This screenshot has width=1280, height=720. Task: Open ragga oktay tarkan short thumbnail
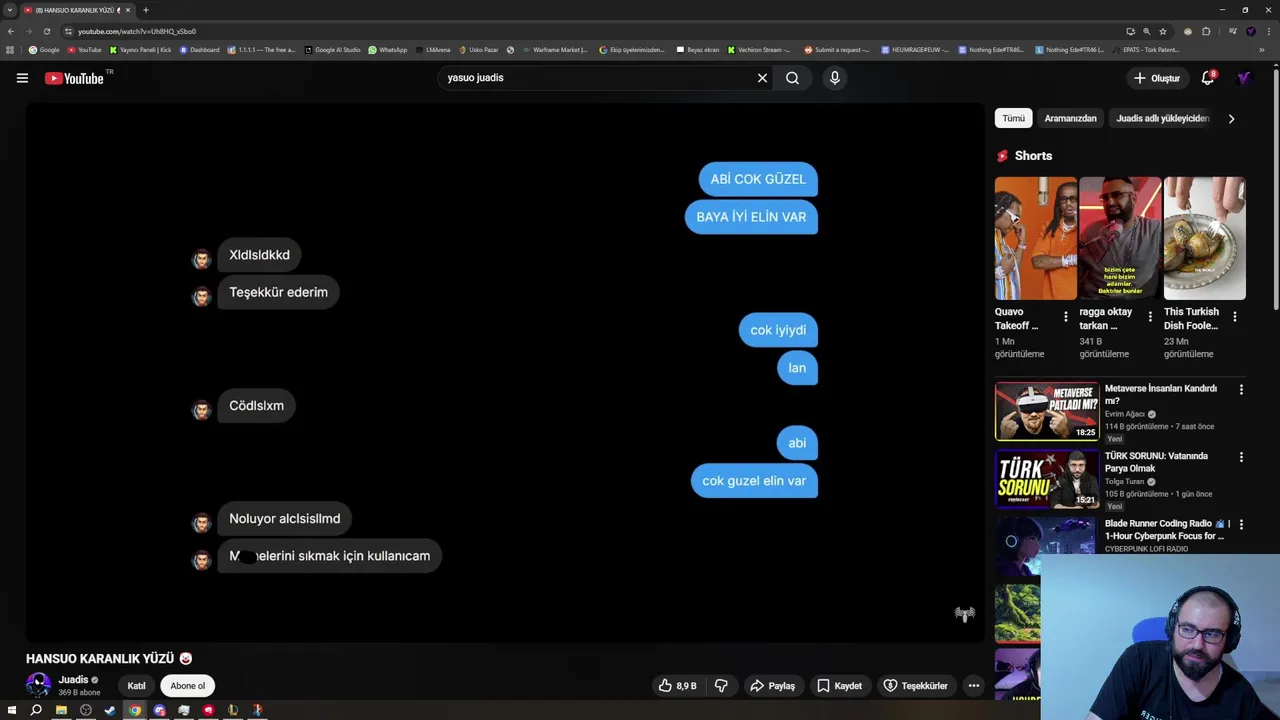[x=1120, y=238]
